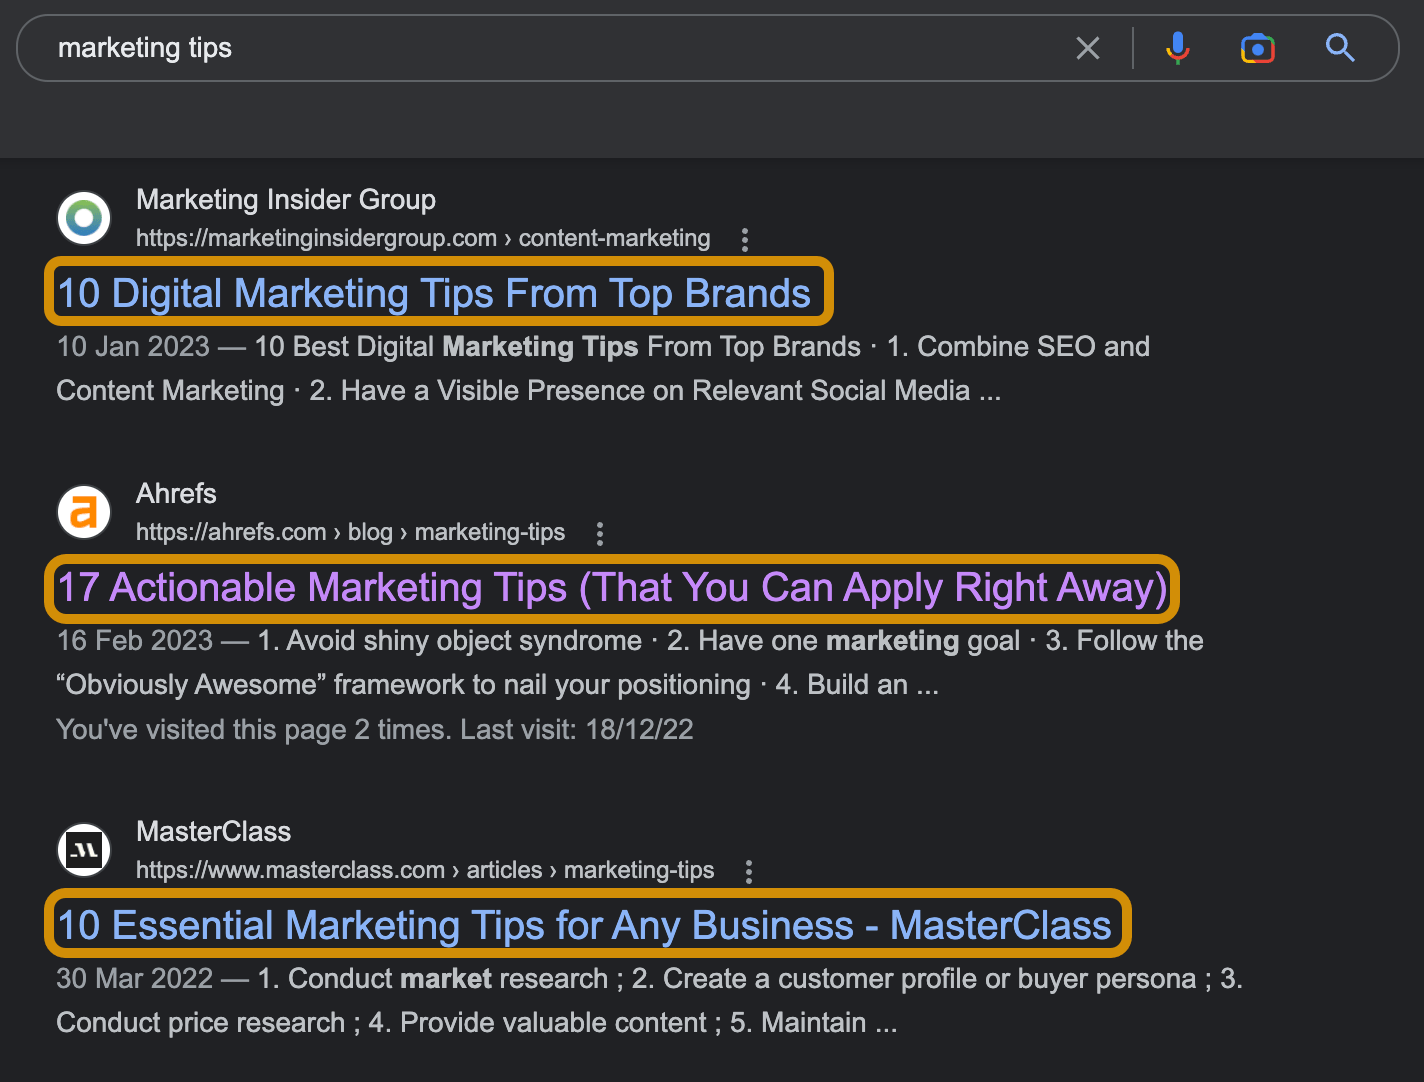
Task: Clear the search query with the X icon
Action: tap(1088, 47)
